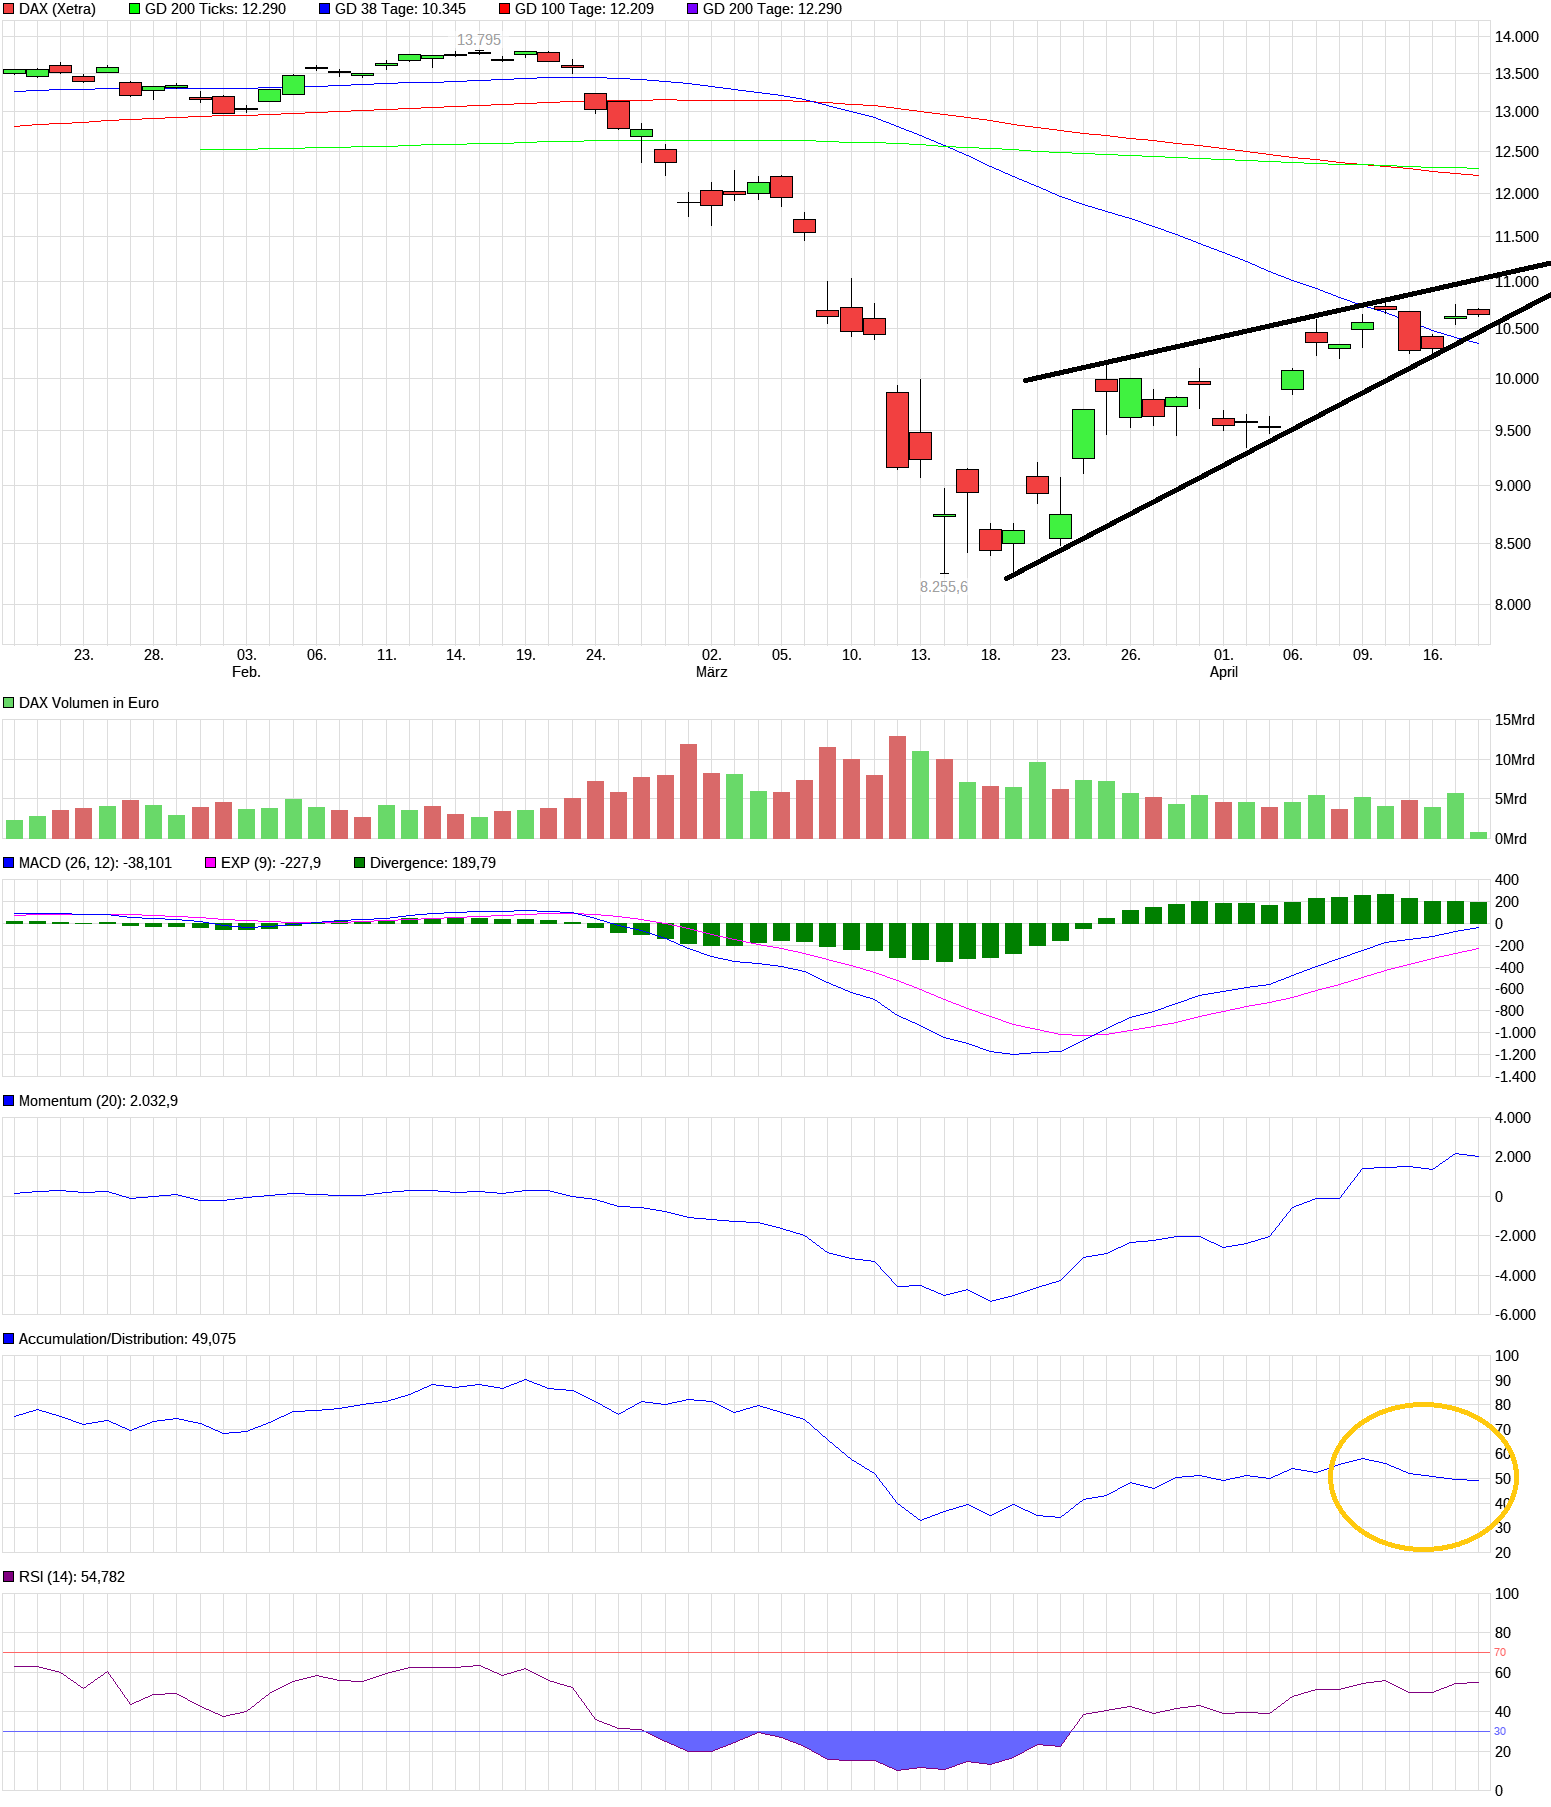
Task: Click the 5Mrd volume axis label
Action: point(1510,799)
